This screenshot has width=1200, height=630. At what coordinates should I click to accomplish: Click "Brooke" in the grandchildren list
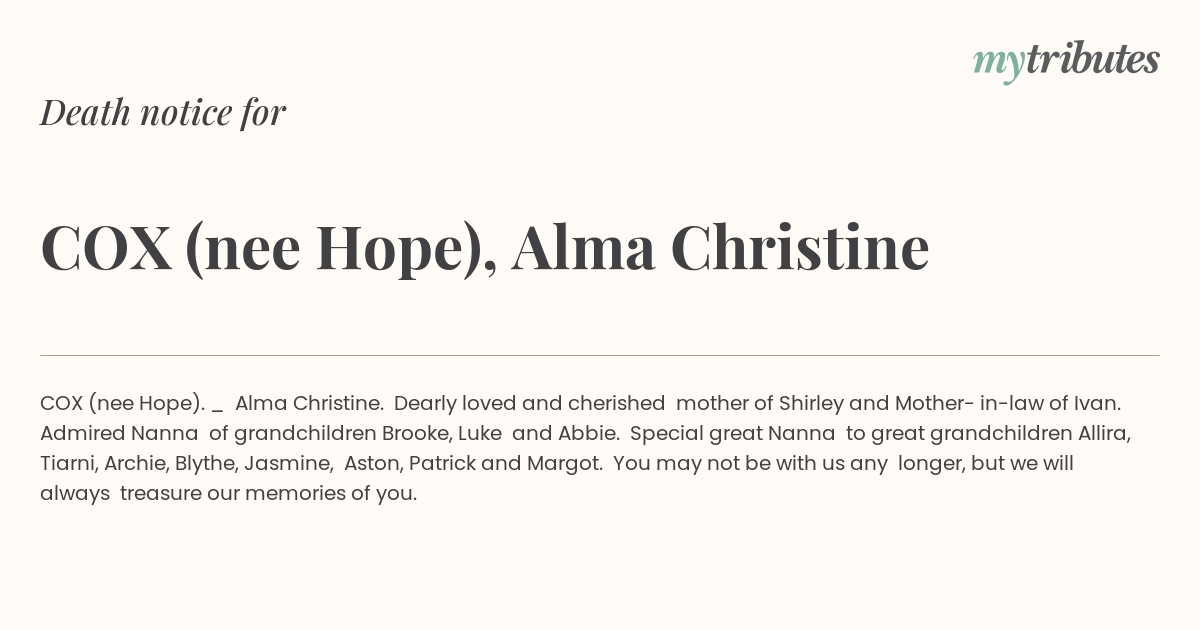point(416,433)
